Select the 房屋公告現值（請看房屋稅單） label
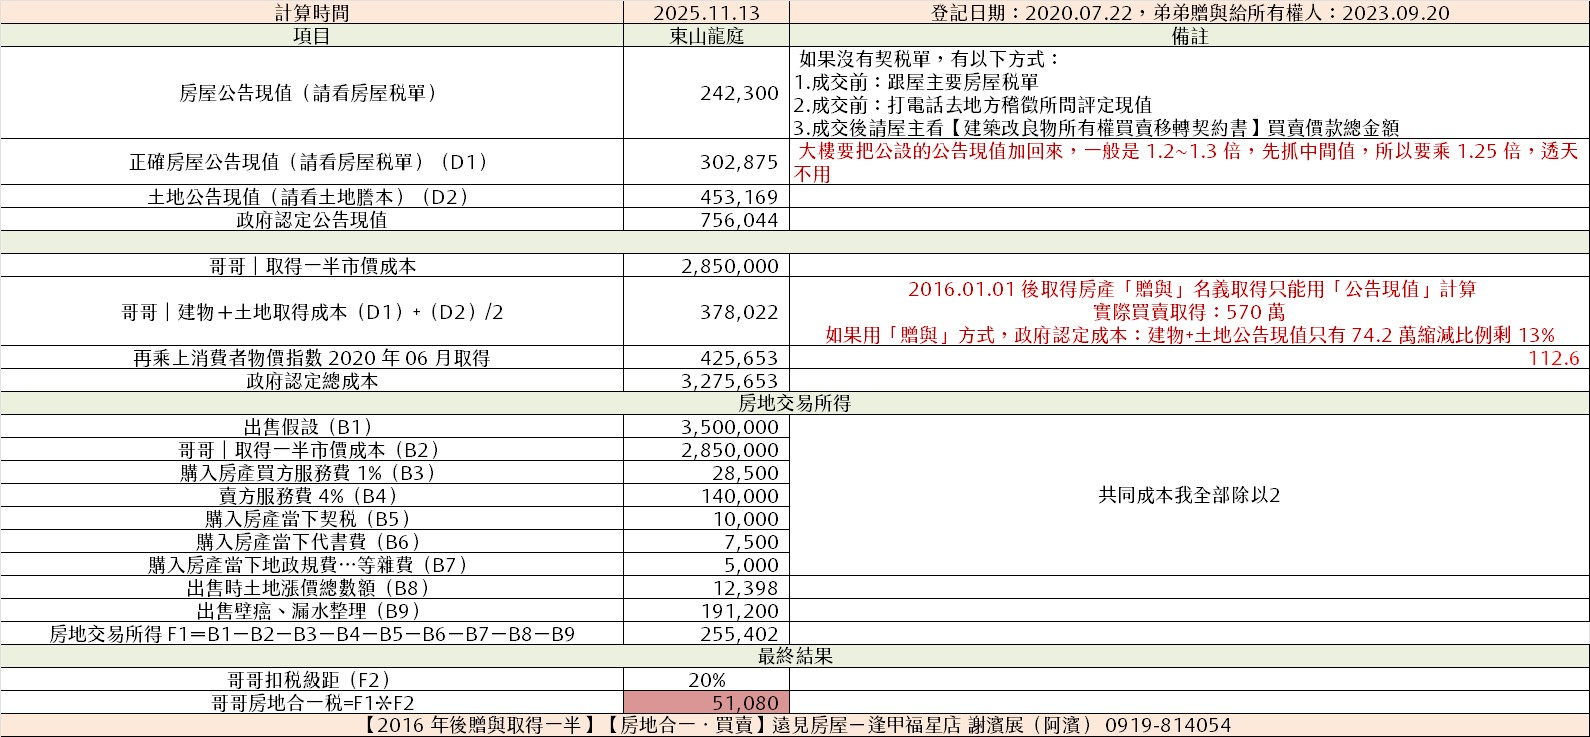The height and width of the screenshot is (737, 1590). tap(308, 93)
